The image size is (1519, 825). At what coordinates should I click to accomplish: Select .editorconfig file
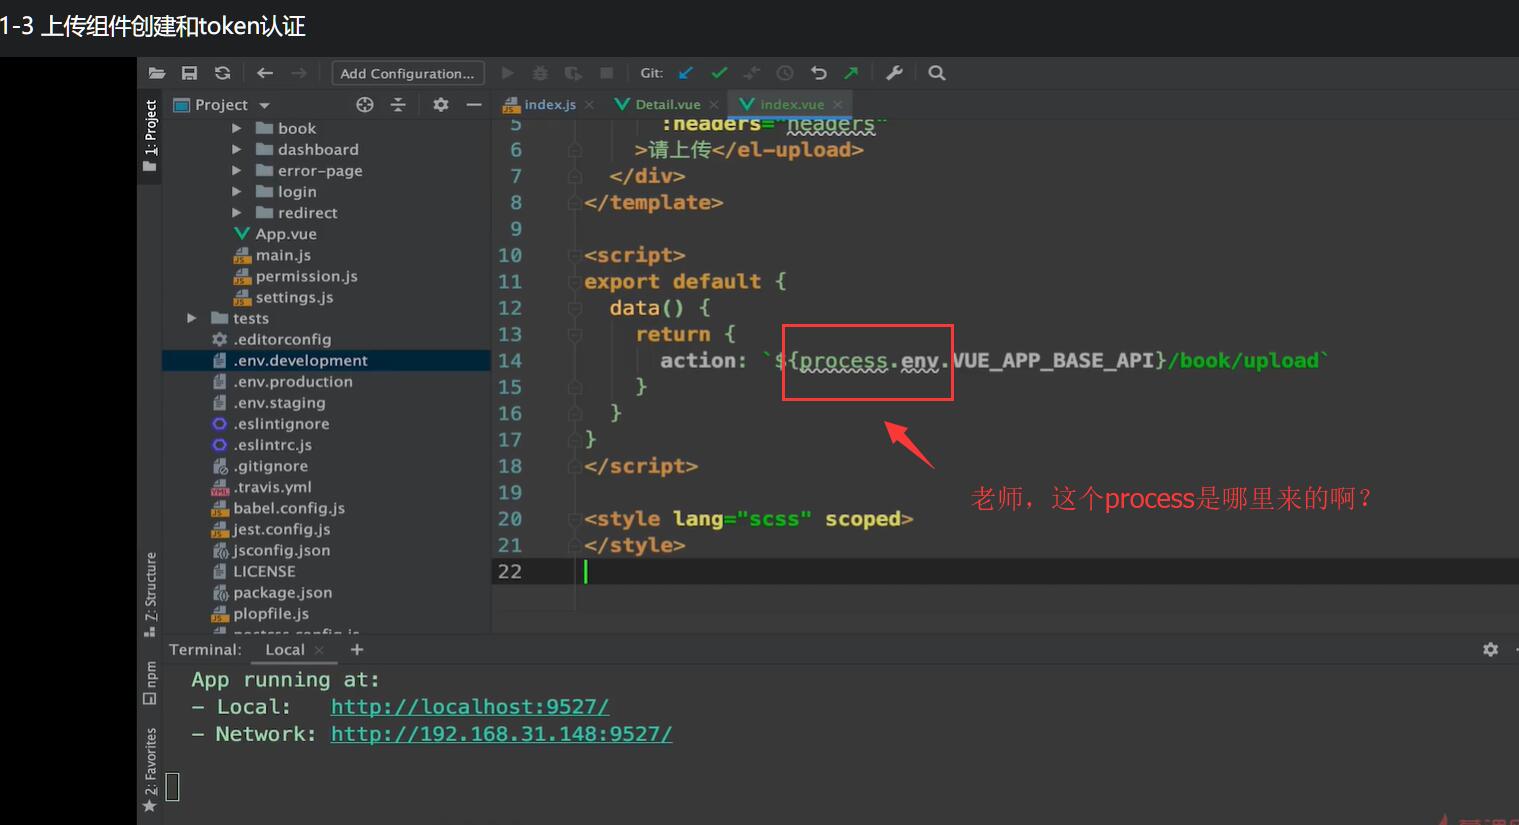click(x=282, y=339)
